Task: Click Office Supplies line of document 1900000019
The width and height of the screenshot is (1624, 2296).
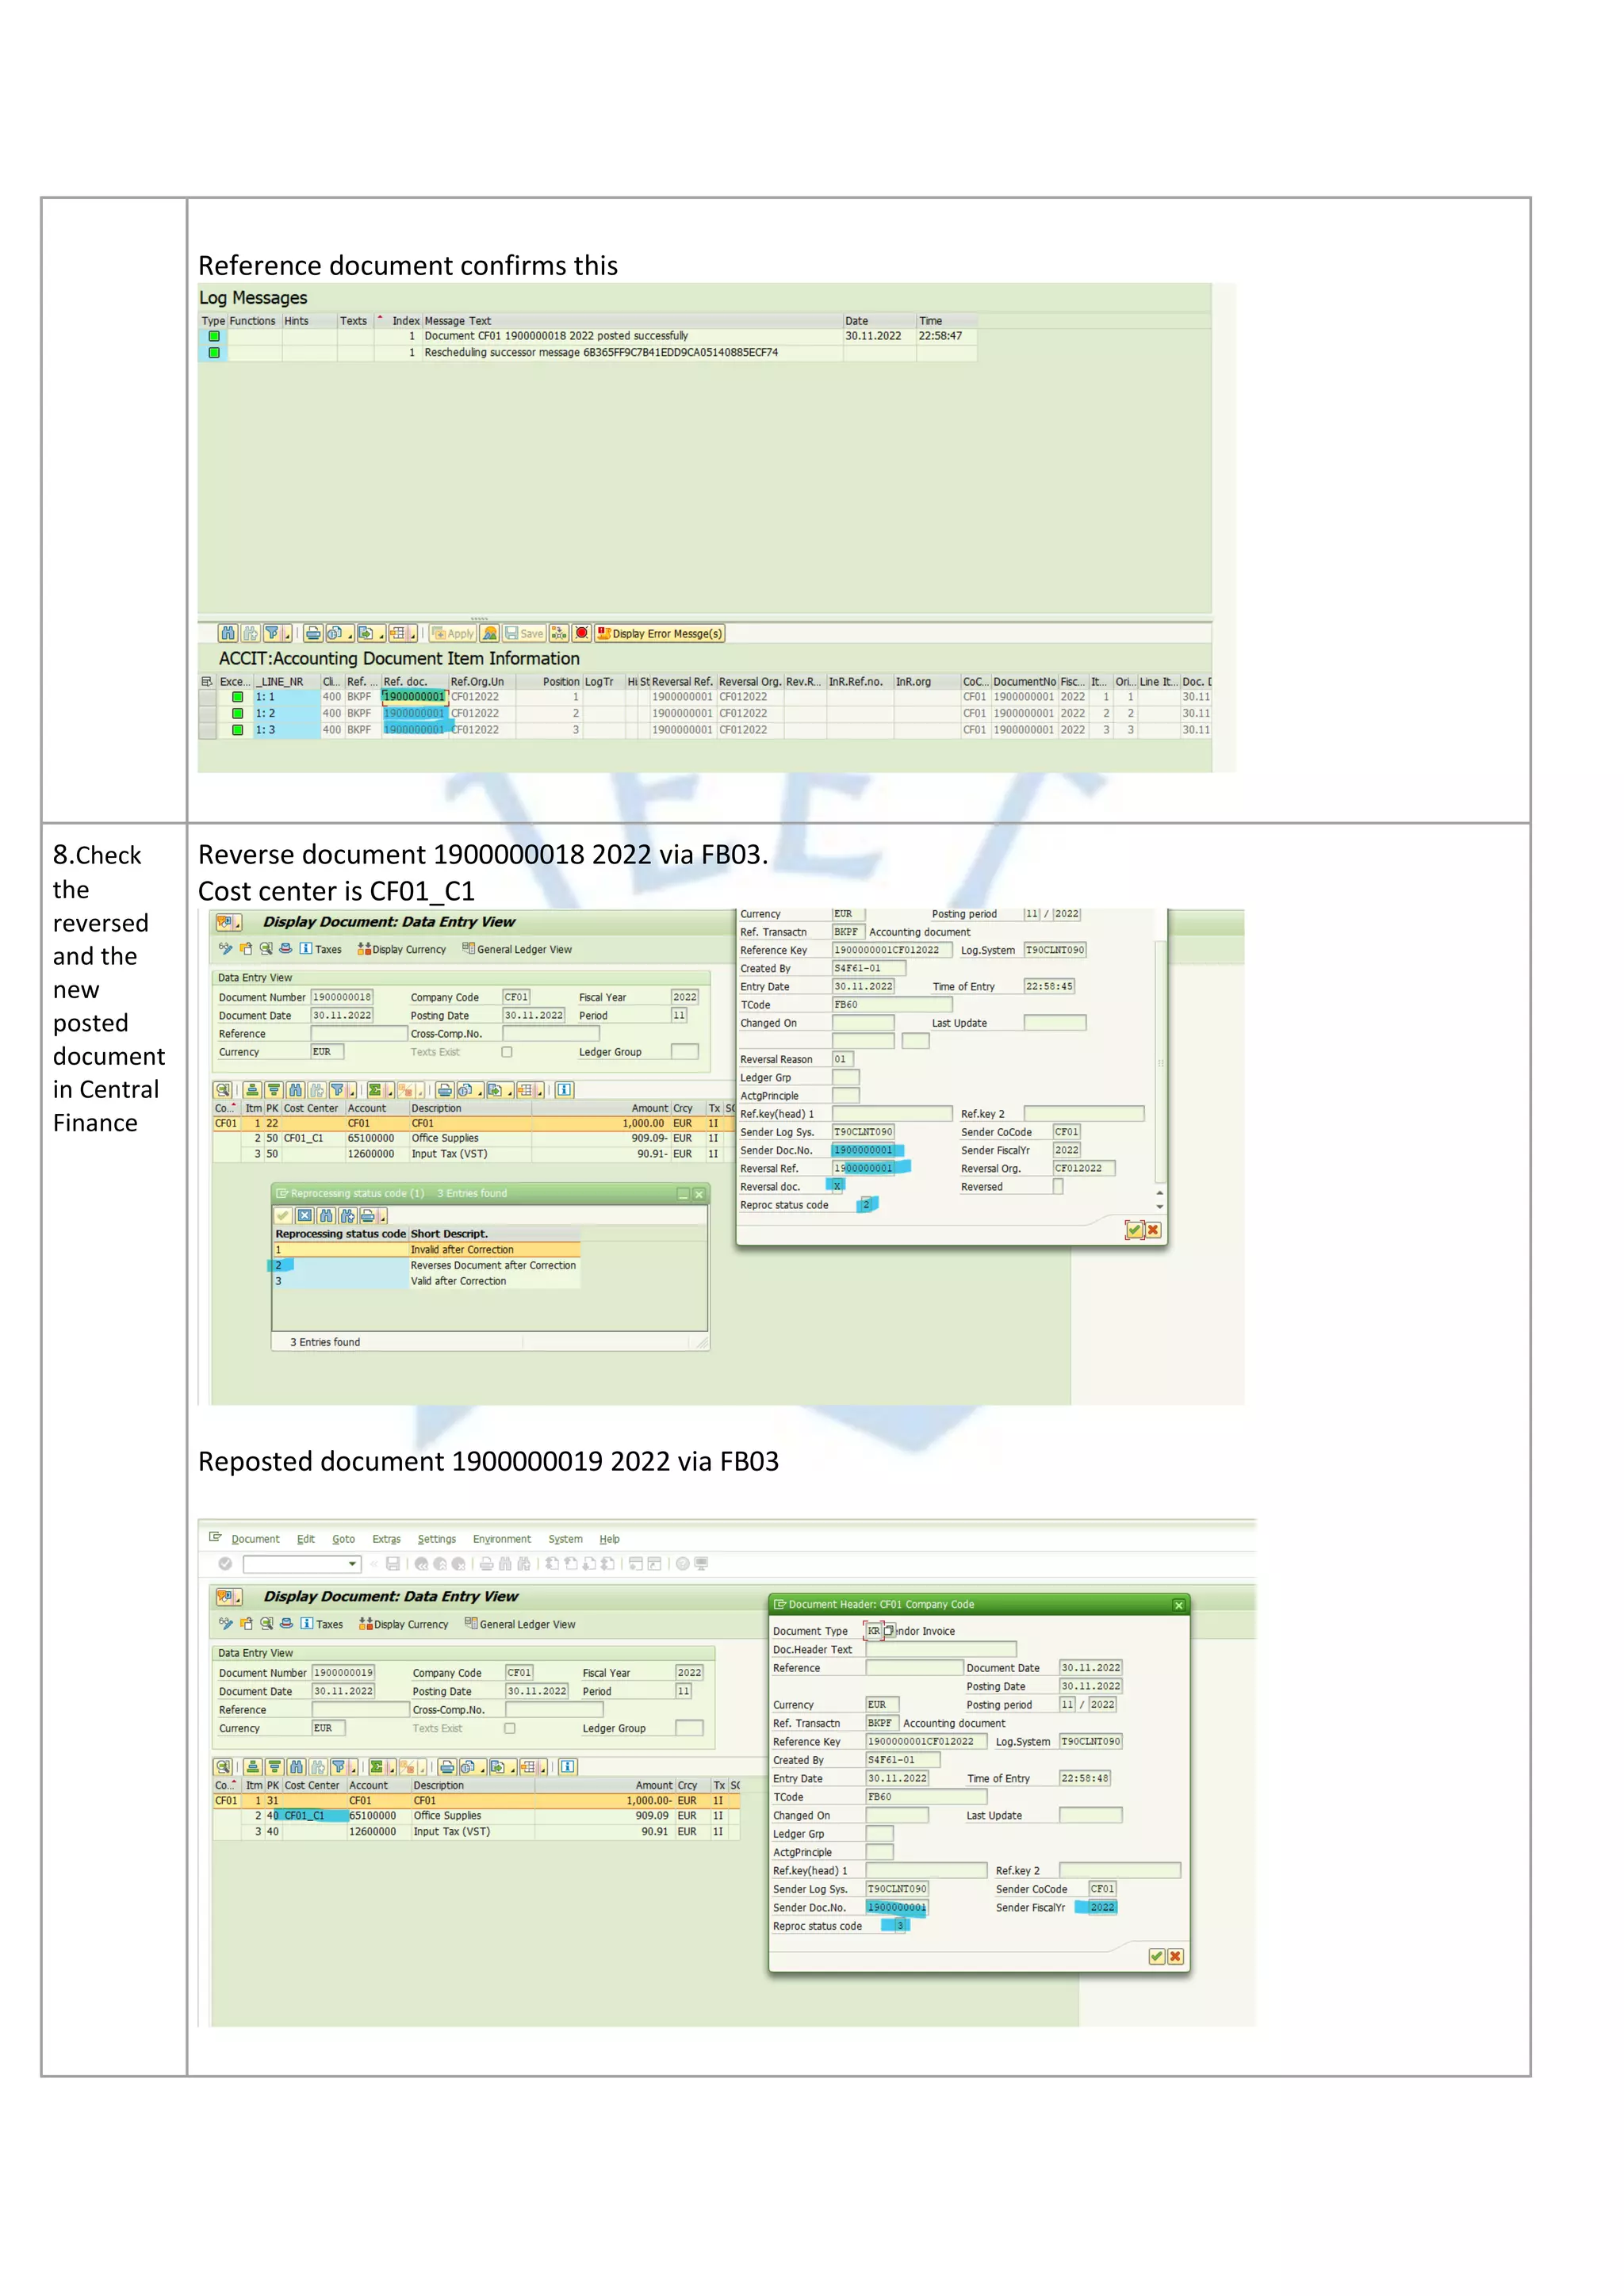Action: [x=476, y=1815]
